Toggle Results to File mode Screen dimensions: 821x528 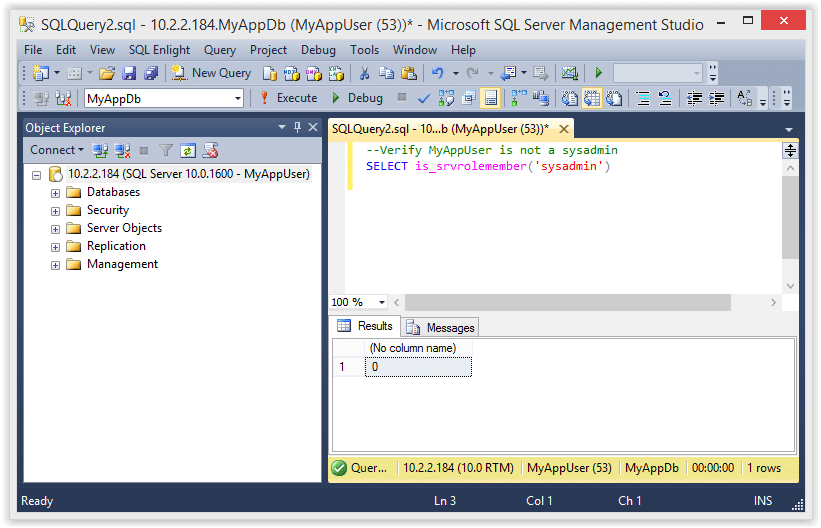pyautogui.click(x=614, y=98)
